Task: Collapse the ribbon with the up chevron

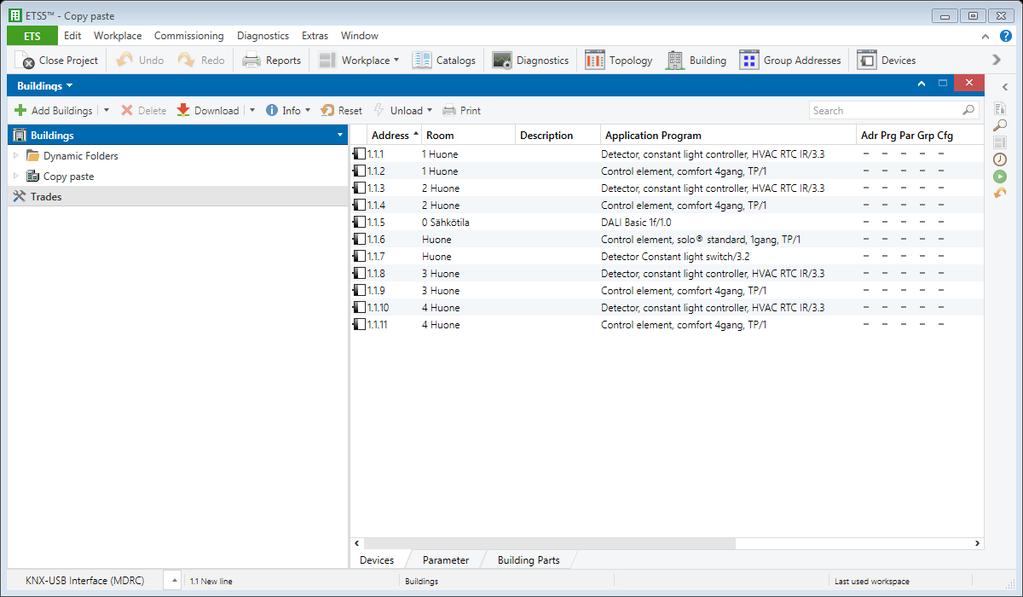Action: click(985, 37)
